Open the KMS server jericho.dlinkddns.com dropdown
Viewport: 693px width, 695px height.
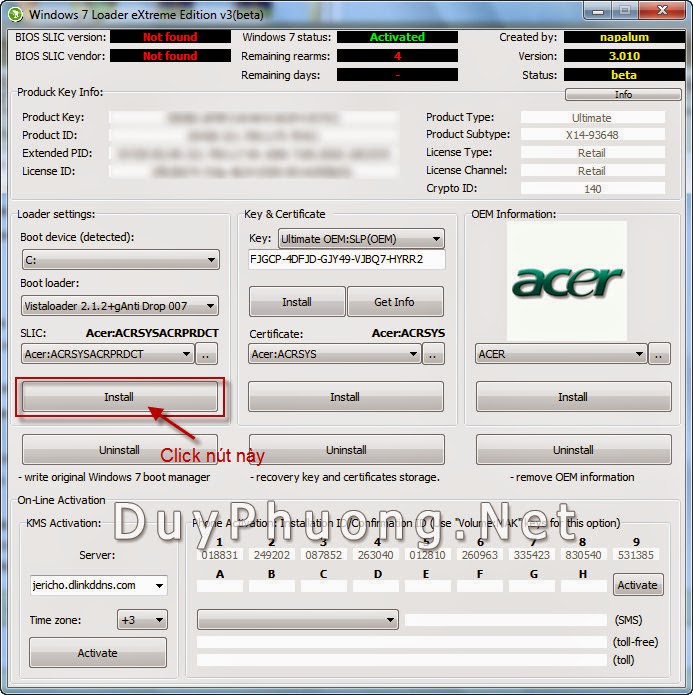(98, 586)
